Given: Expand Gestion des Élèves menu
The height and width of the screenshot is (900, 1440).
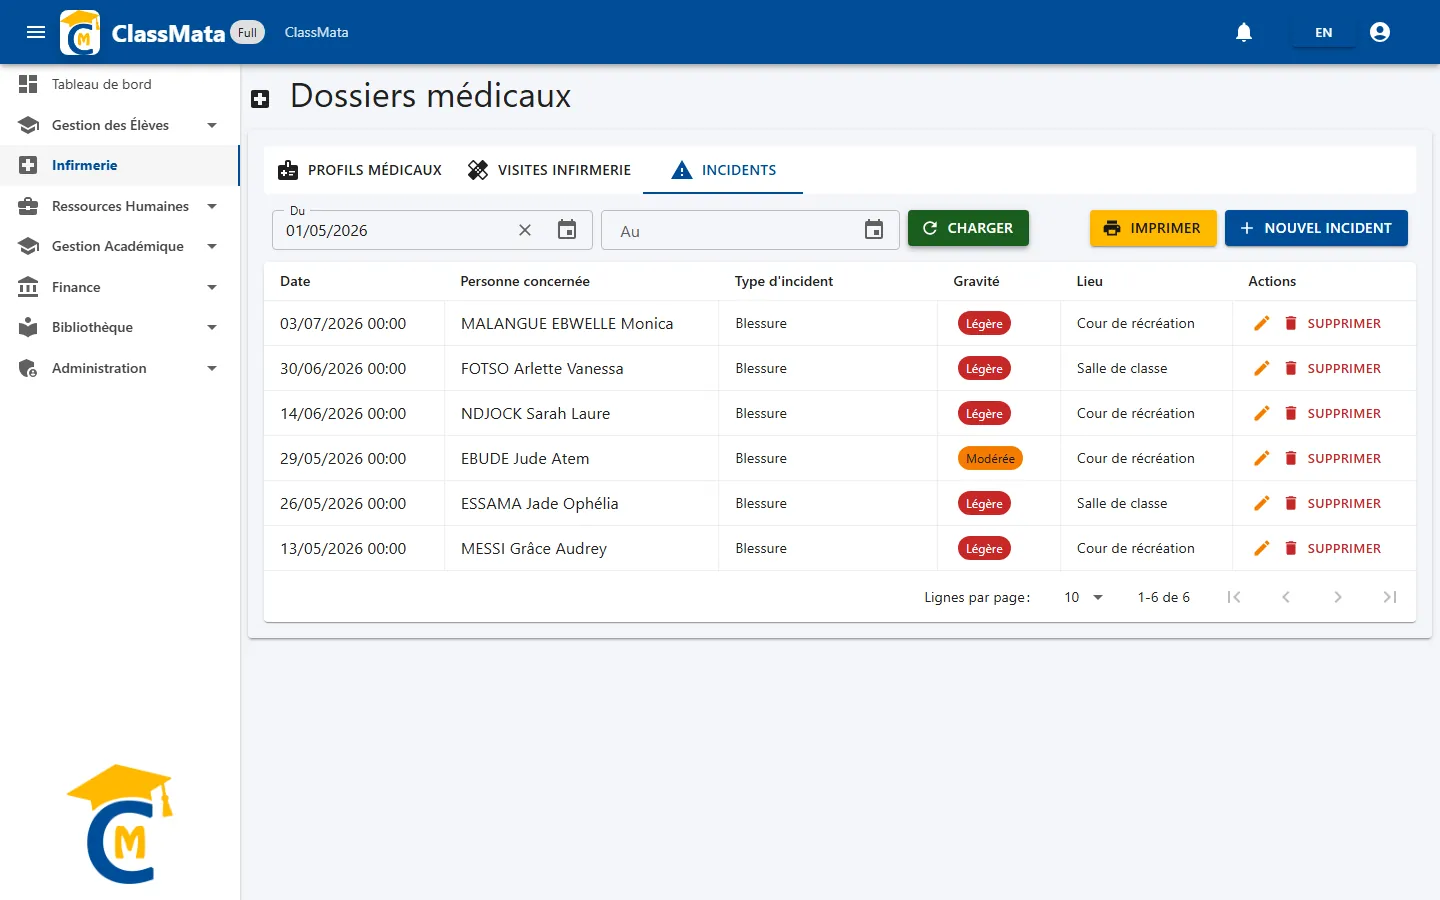Looking at the screenshot, I should [x=120, y=125].
